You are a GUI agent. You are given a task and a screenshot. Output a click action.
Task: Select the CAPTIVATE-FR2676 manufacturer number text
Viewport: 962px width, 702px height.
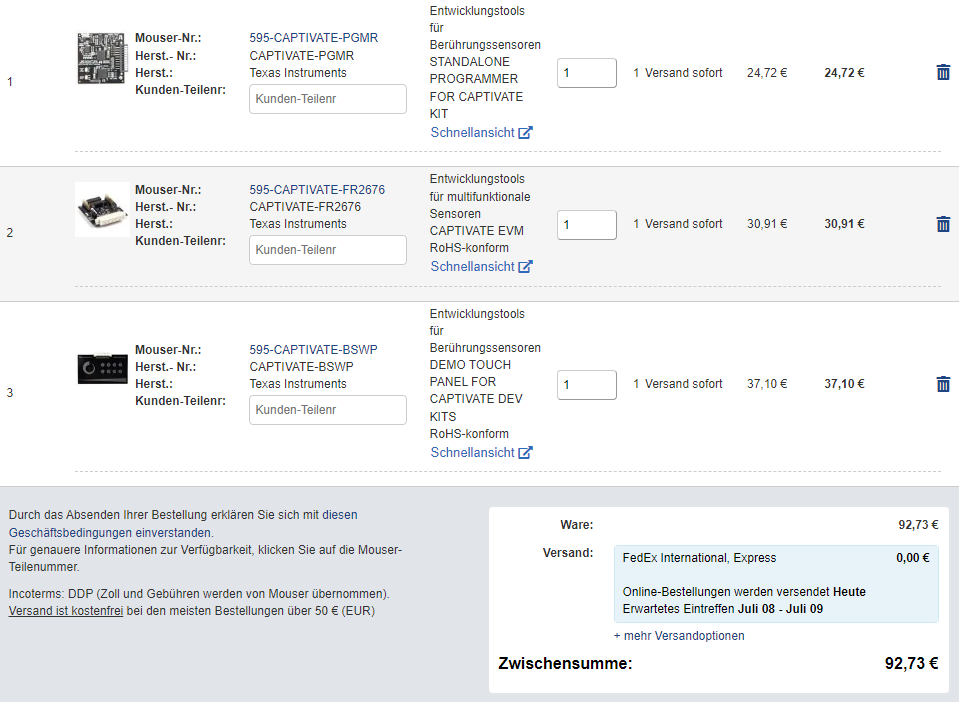305,207
